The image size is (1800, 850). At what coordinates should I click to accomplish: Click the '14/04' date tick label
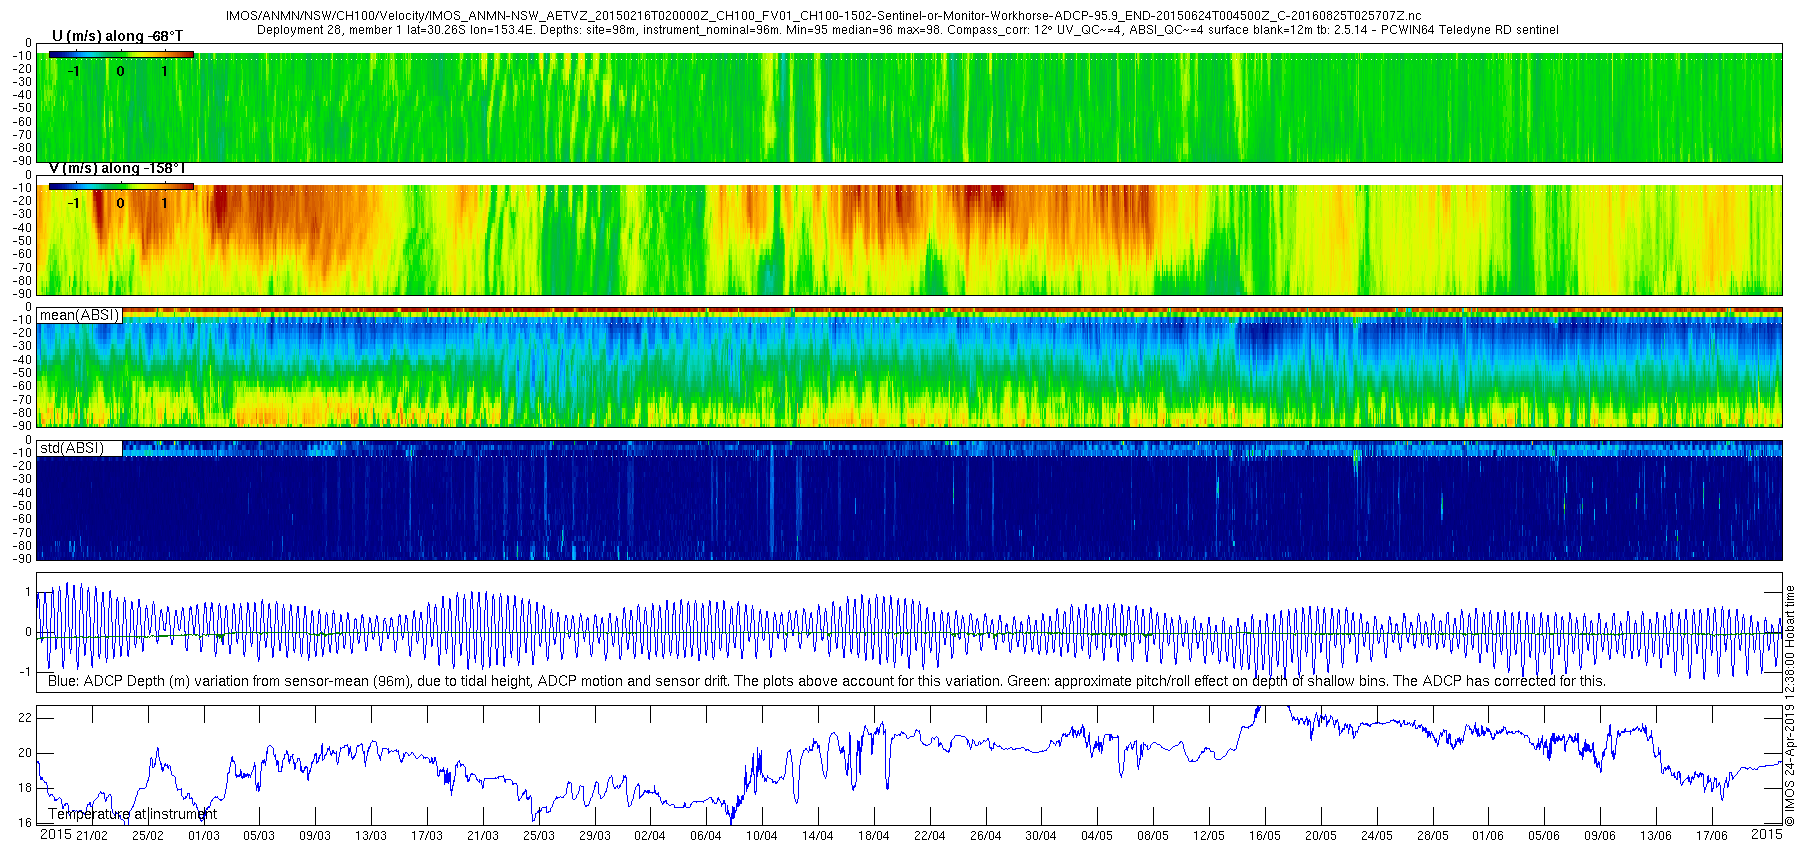pos(818,835)
